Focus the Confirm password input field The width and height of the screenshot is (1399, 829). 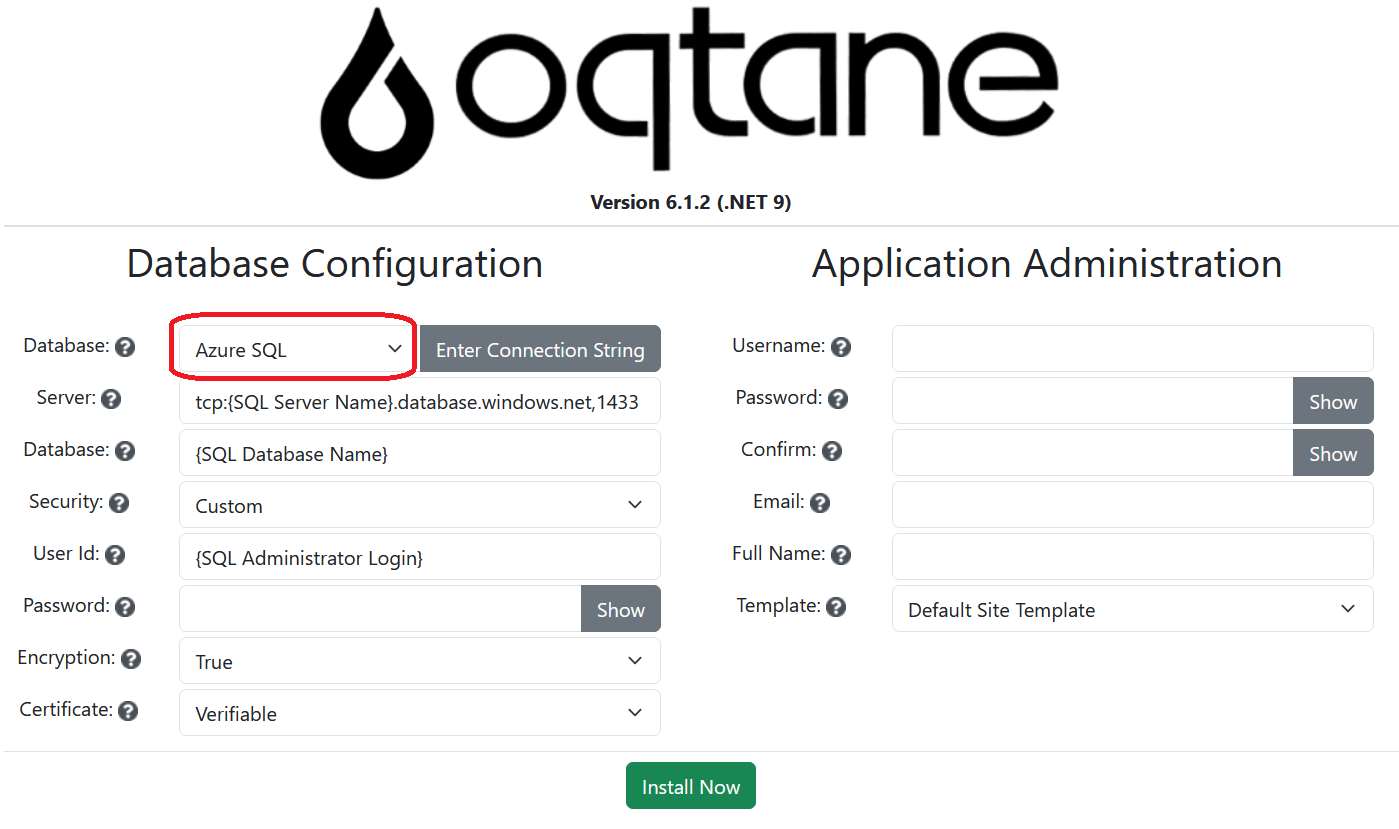click(1093, 453)
